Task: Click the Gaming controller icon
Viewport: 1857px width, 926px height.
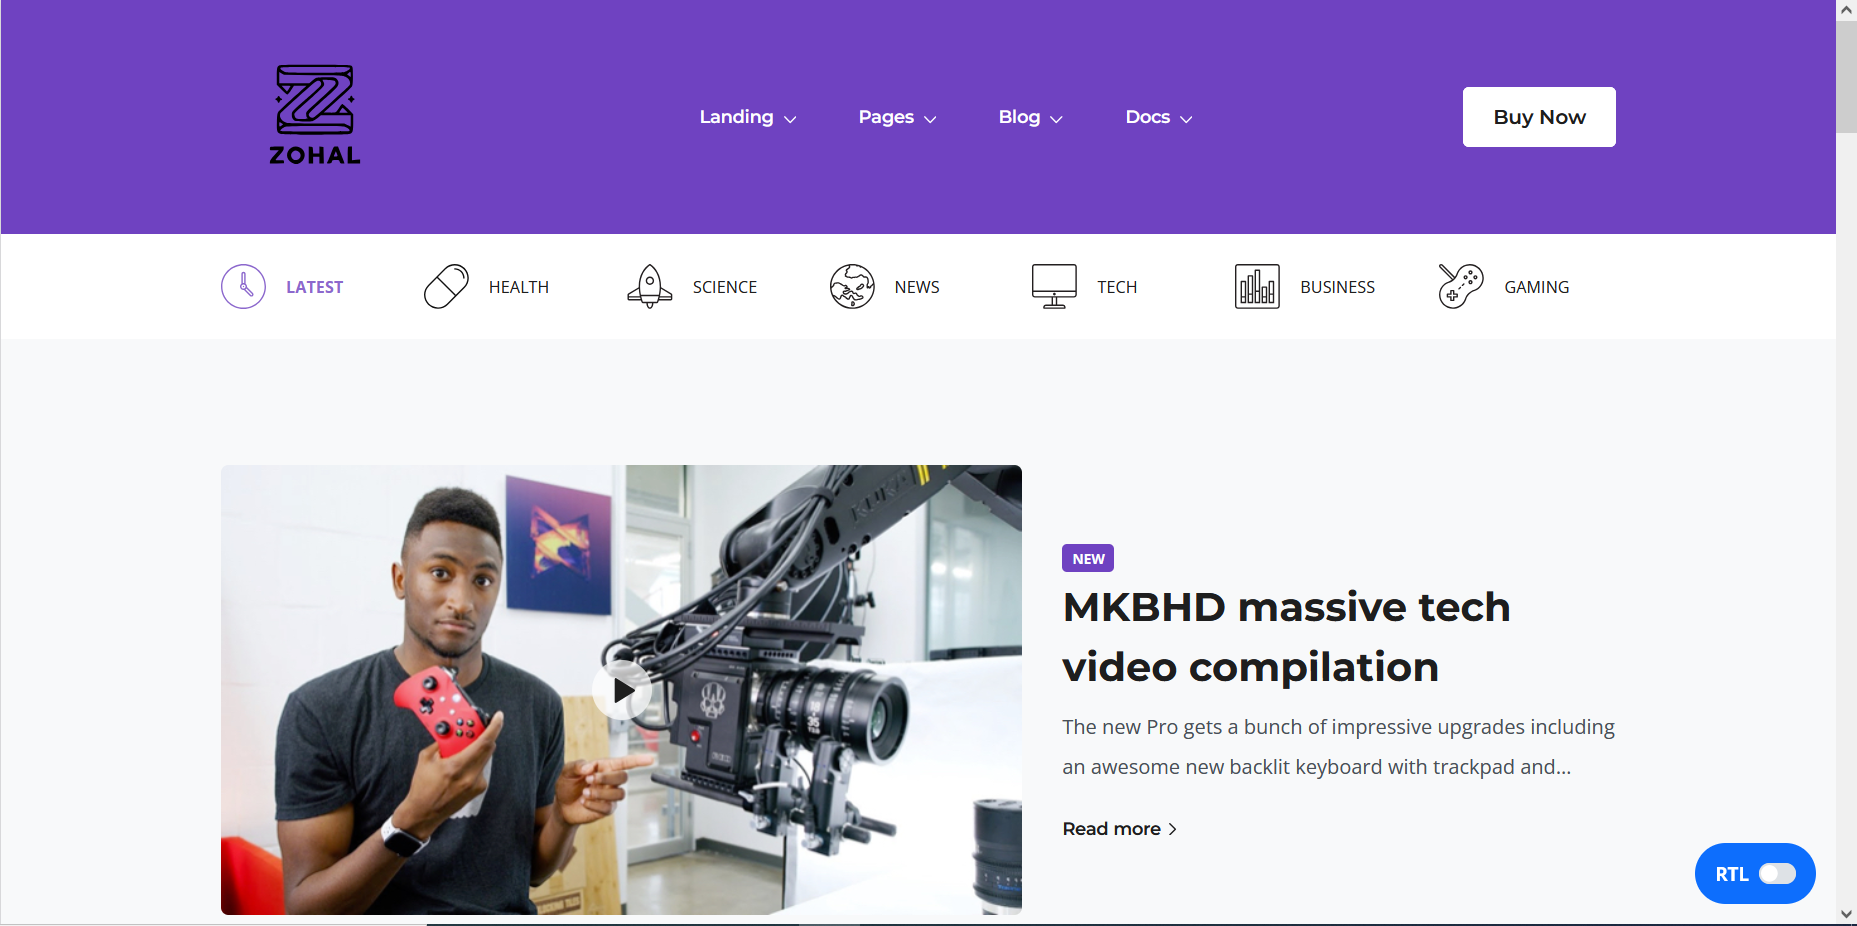Action: click(x=1460, y=287)
